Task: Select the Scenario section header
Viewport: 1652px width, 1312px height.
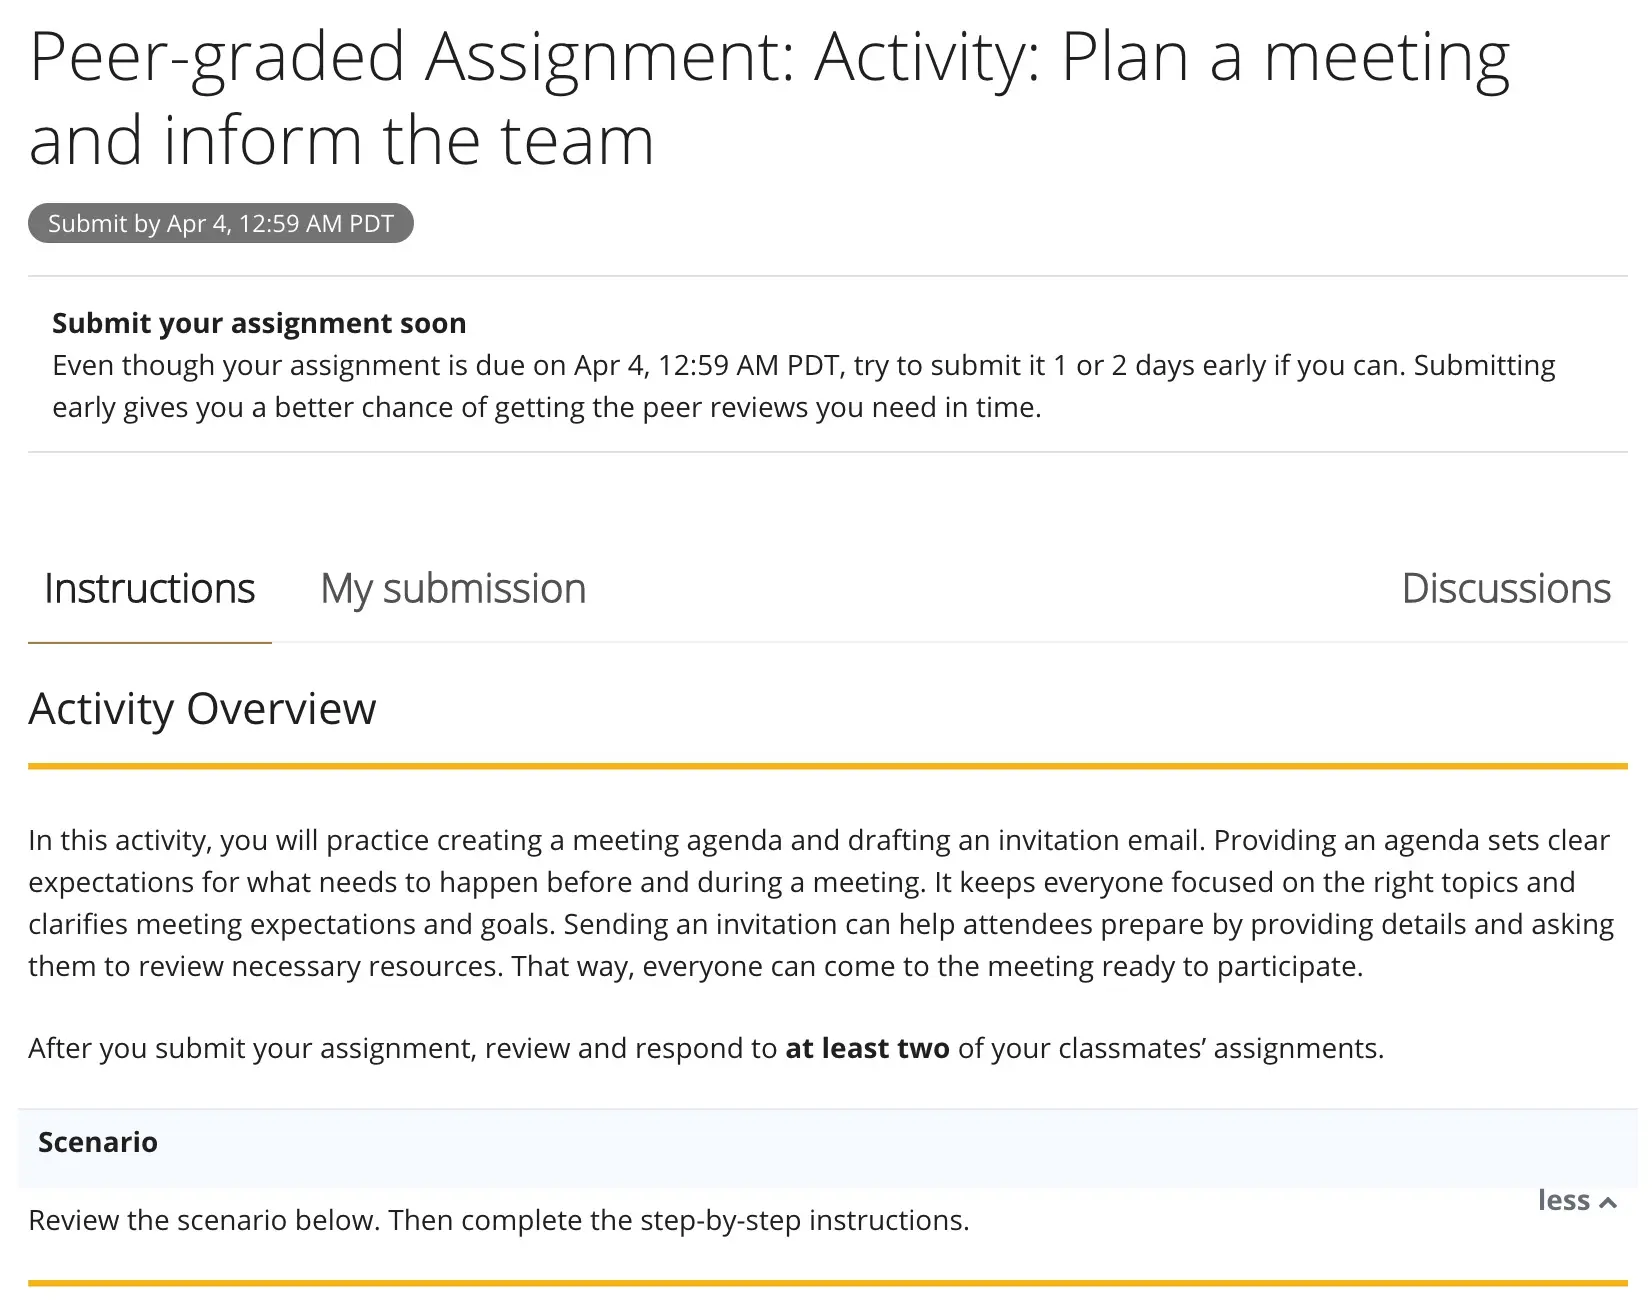Action: (x=98, y=1142)
